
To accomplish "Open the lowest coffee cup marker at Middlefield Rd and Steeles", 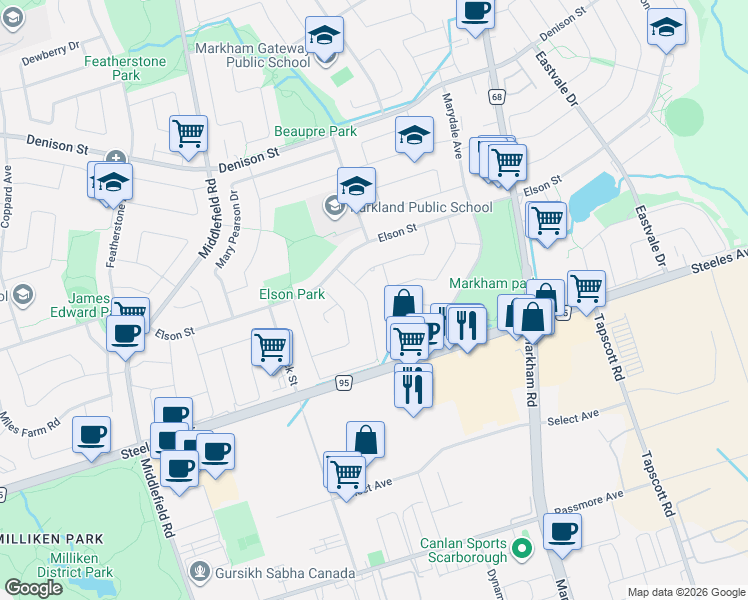I will [x=179, y=469].
